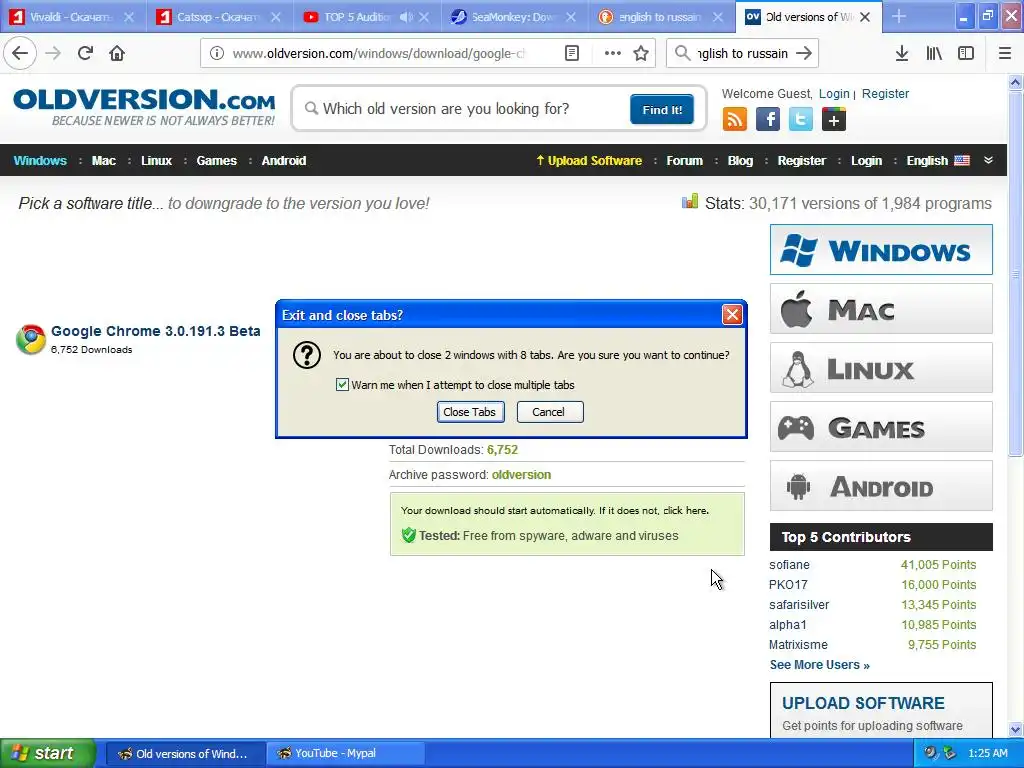Confirm with the Close Tabs button
The image size is (1024, 768).
point(470,412)
